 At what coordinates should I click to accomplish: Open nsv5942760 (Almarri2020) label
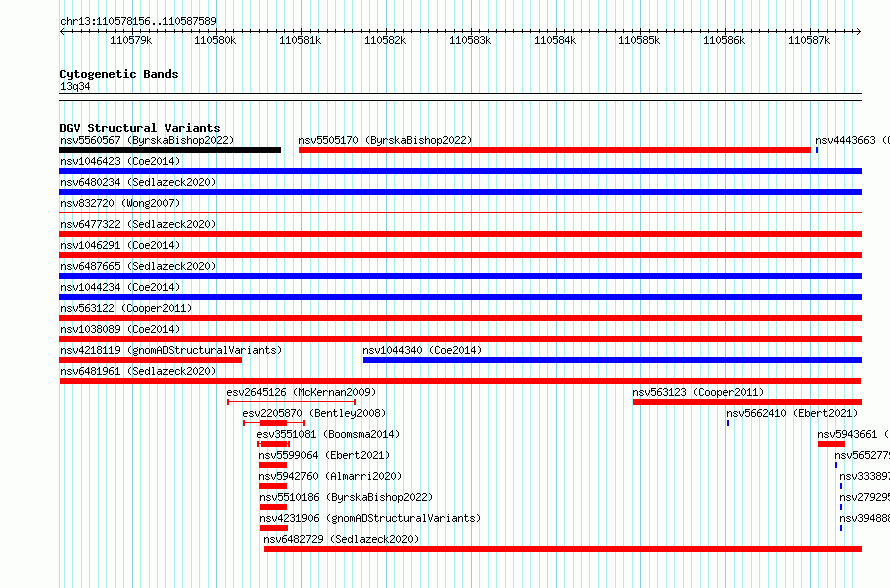pos(330,476)
